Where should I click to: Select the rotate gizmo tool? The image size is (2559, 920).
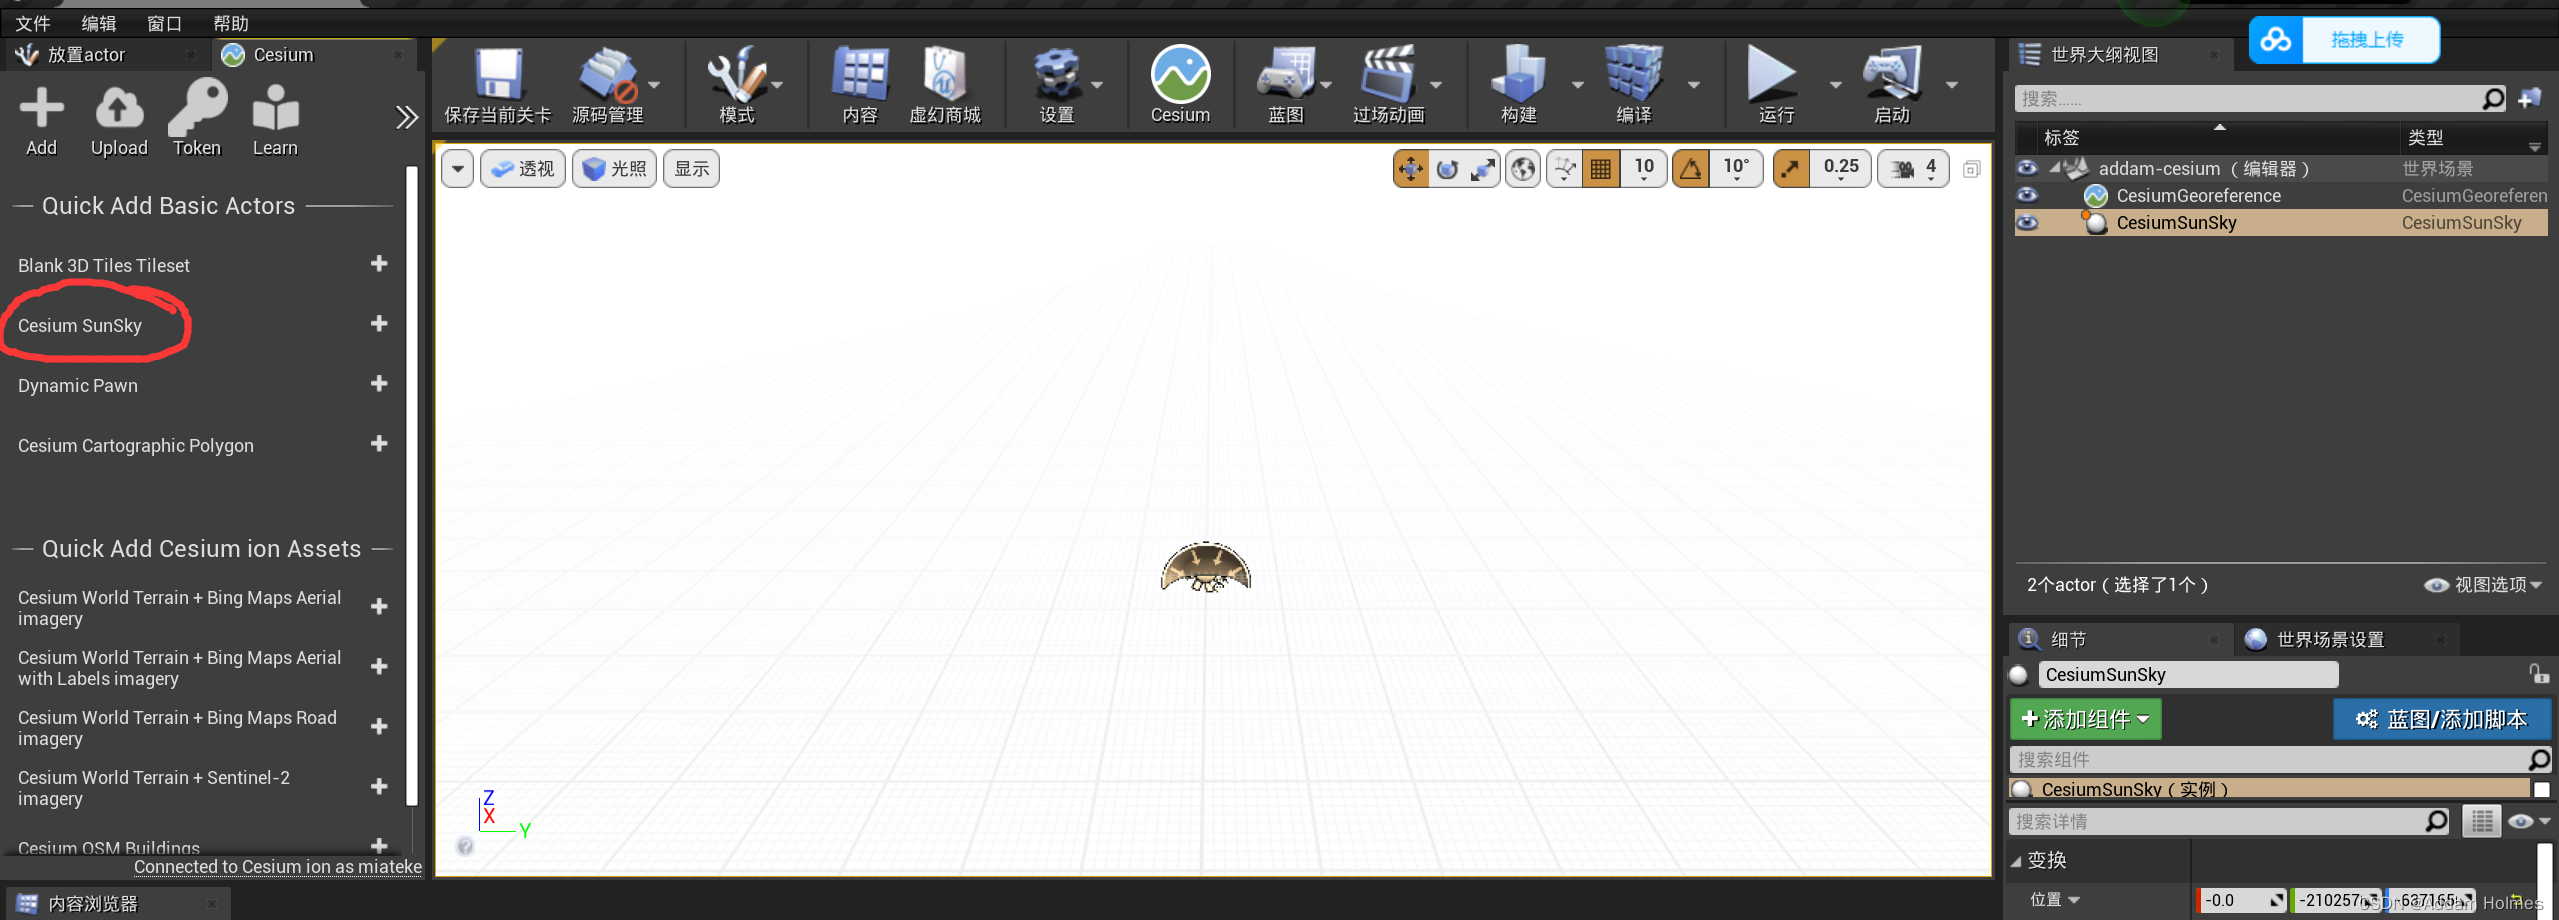tap(1447, 169)
